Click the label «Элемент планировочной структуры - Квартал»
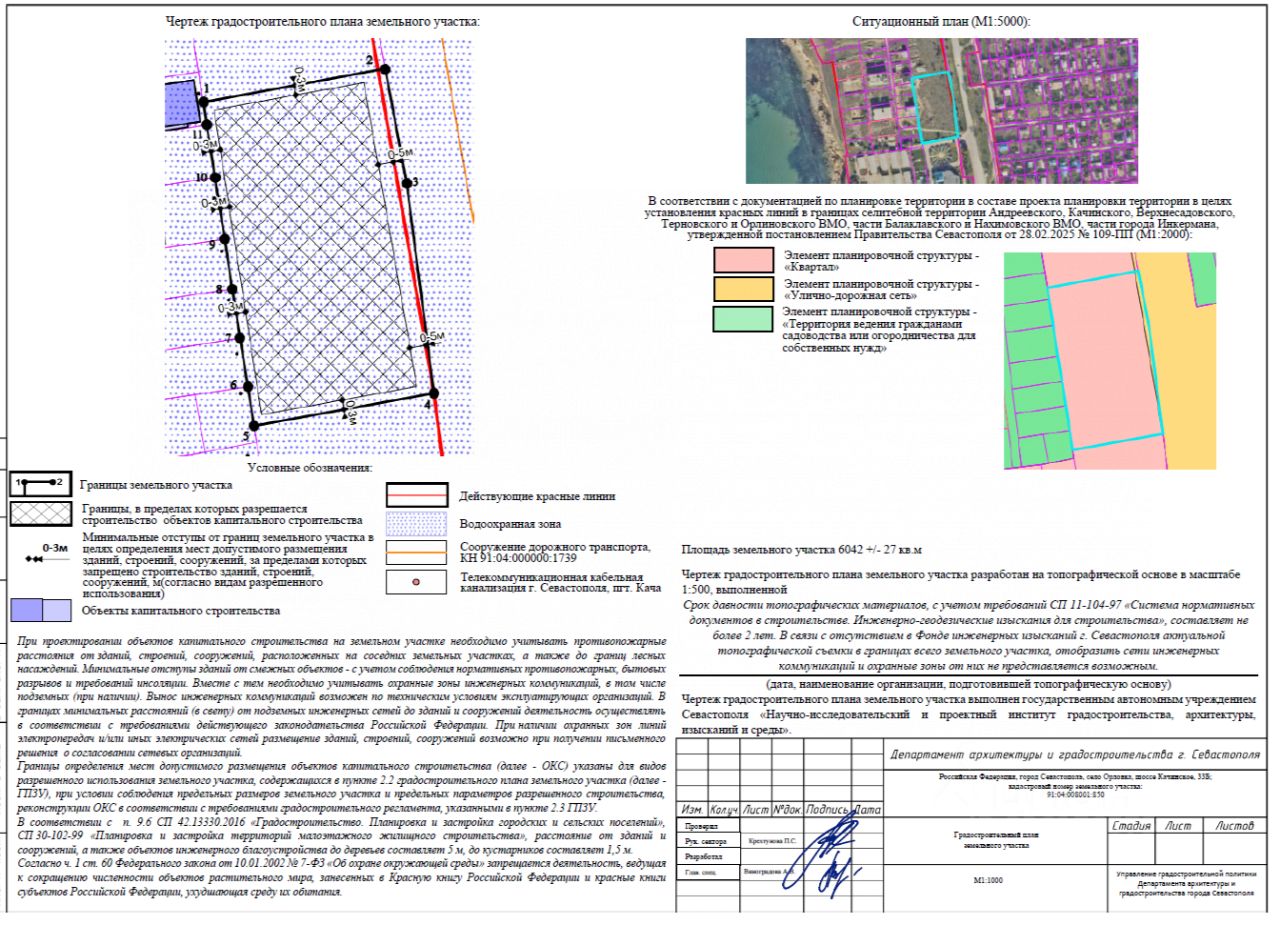 [881, 260]
